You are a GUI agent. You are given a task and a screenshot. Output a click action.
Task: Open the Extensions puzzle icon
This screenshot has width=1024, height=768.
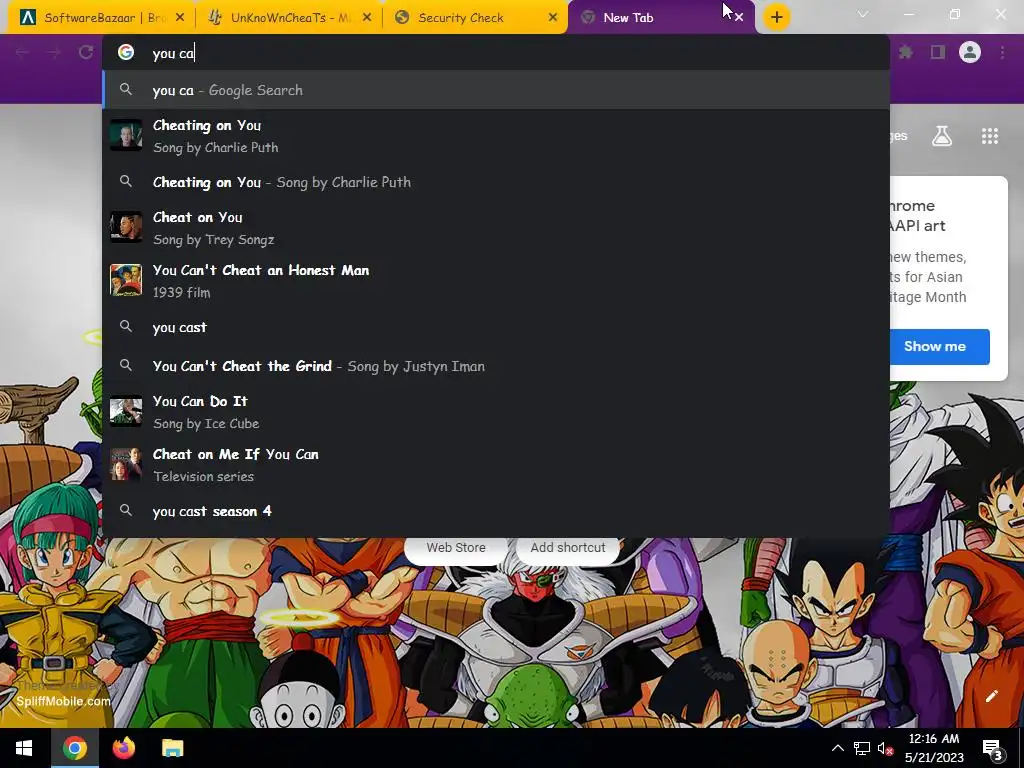coord(906,52)
